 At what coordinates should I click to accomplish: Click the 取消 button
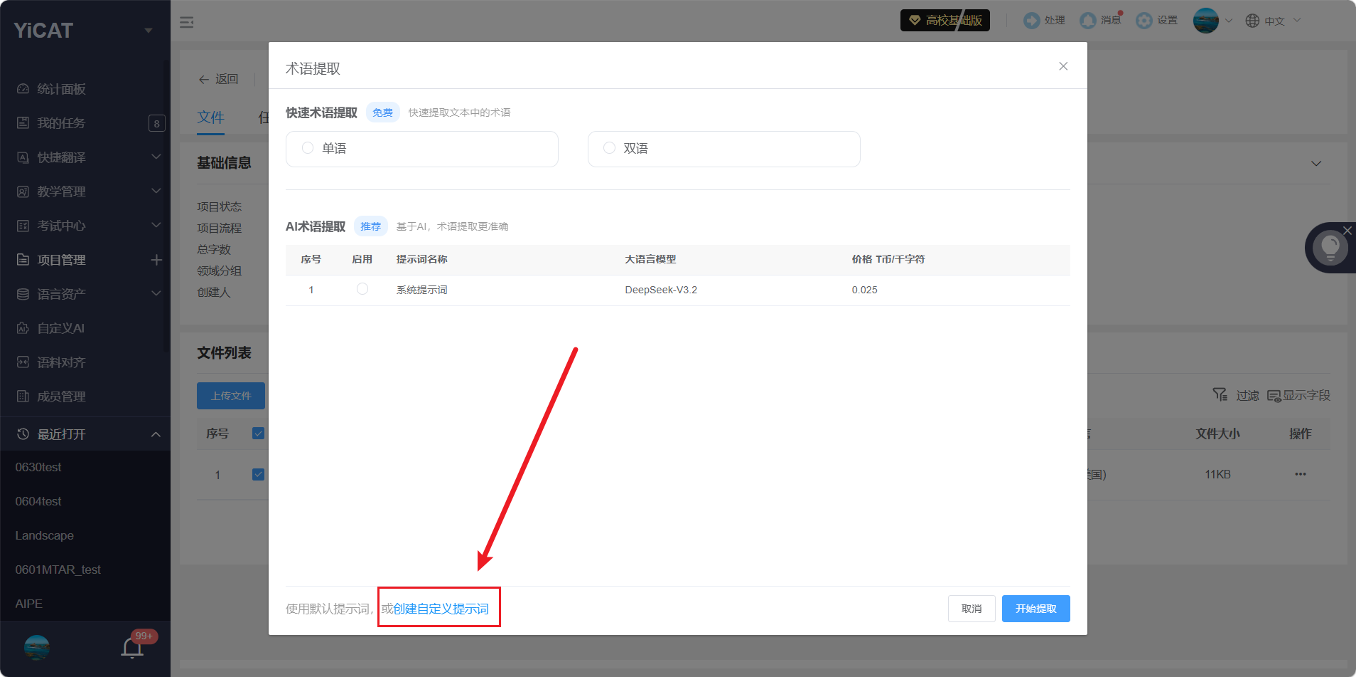click(x=971, y=608)
